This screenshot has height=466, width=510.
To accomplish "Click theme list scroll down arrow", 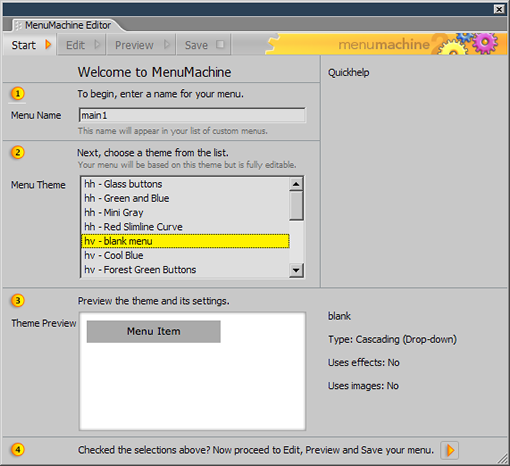I will click(x=296, y=270).
